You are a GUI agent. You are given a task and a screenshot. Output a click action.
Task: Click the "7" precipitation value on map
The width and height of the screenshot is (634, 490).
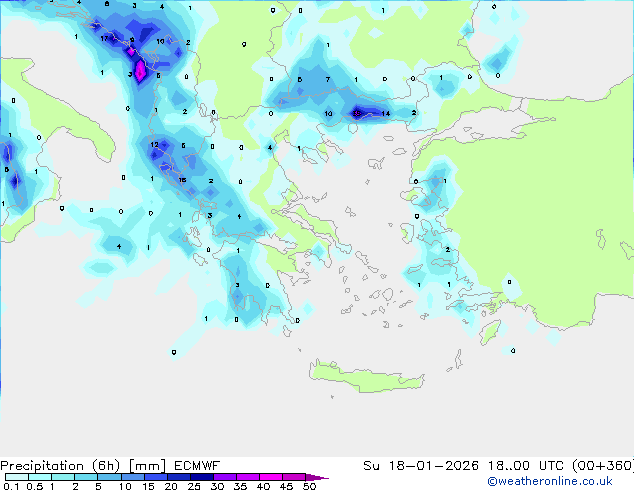pos(328,79)
